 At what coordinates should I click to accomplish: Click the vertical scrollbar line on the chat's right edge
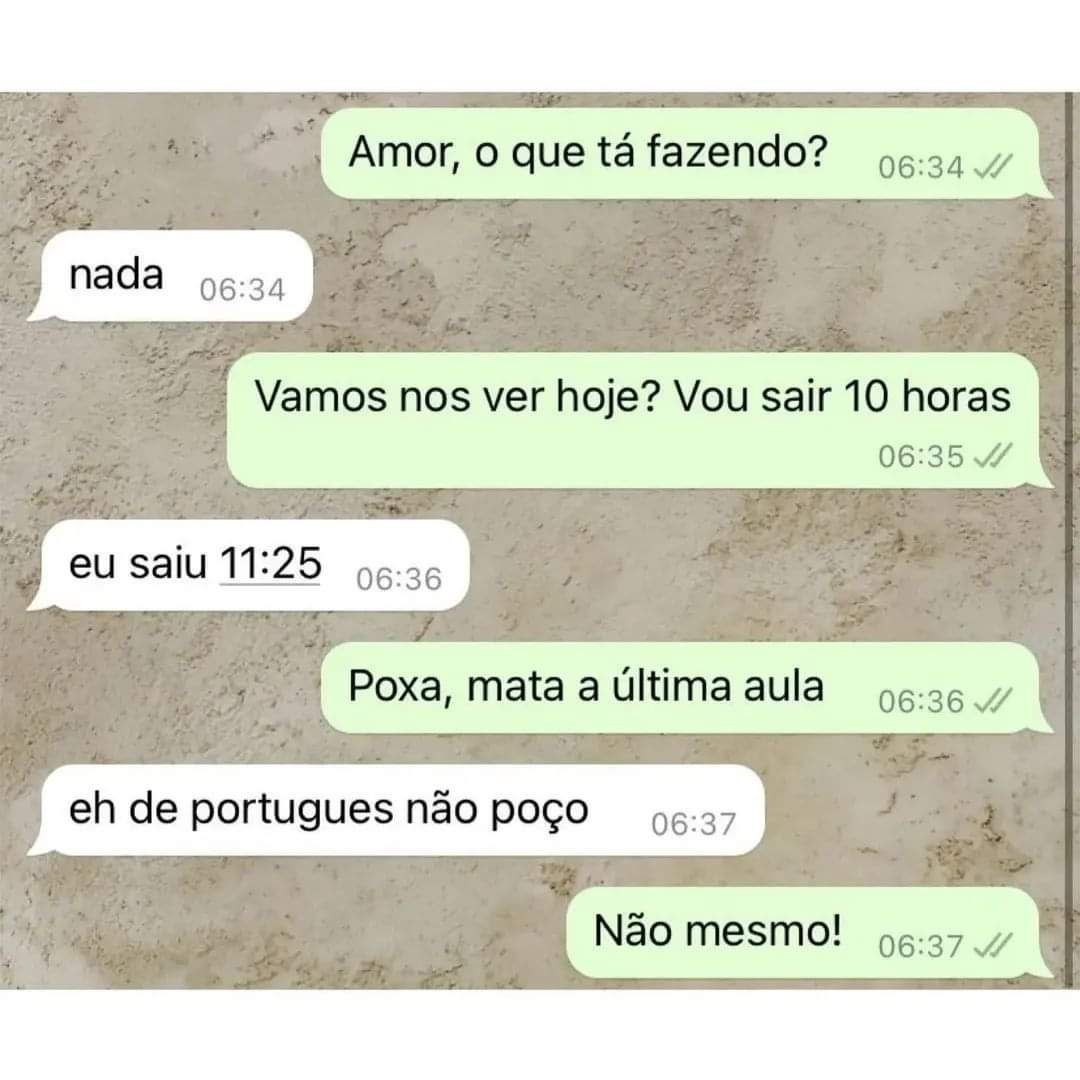[1069, 541]
